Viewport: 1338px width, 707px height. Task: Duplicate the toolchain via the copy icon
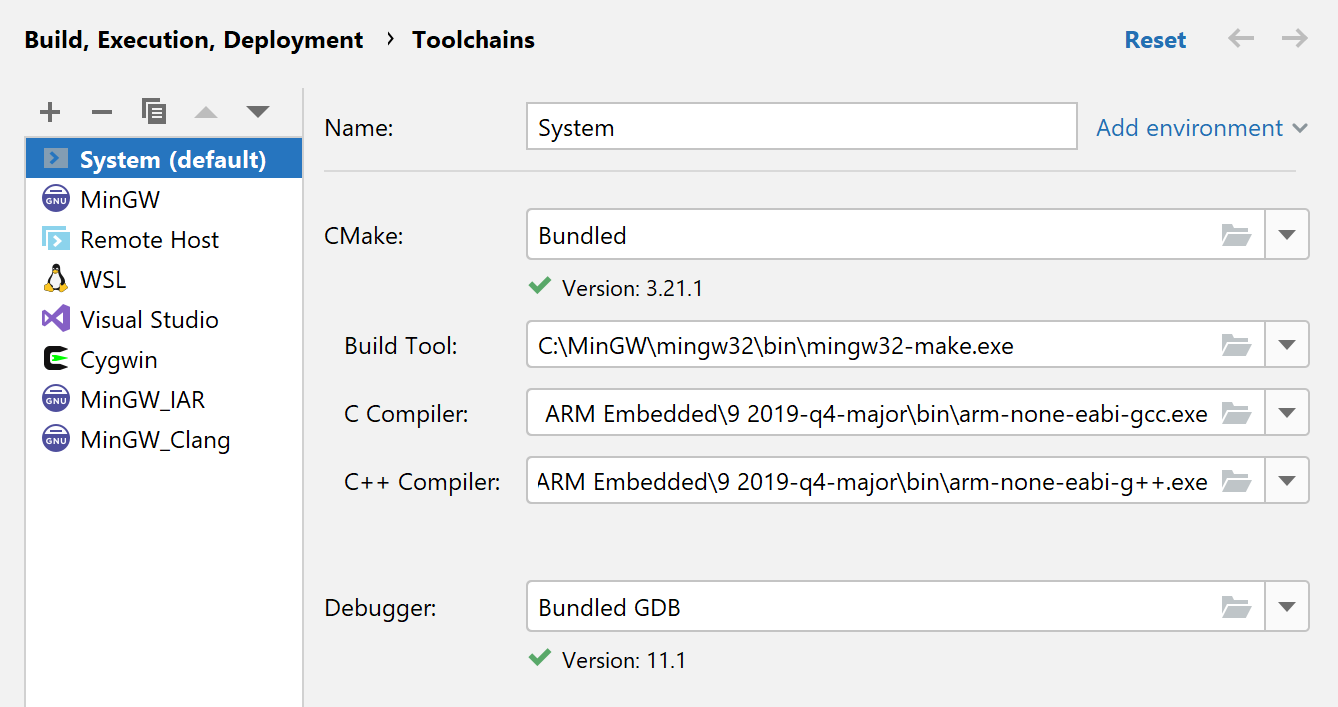[x=153, y=112]
